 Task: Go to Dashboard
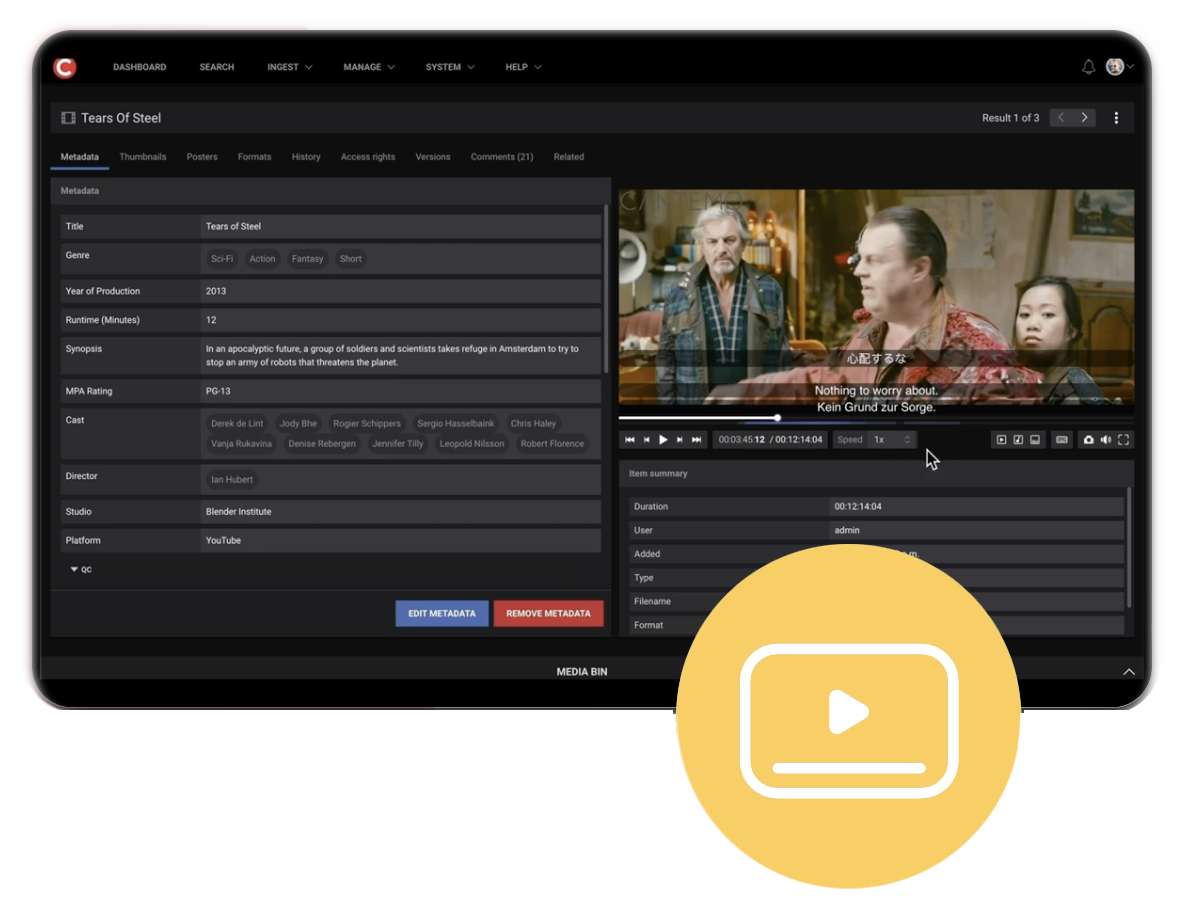(140, 67)
